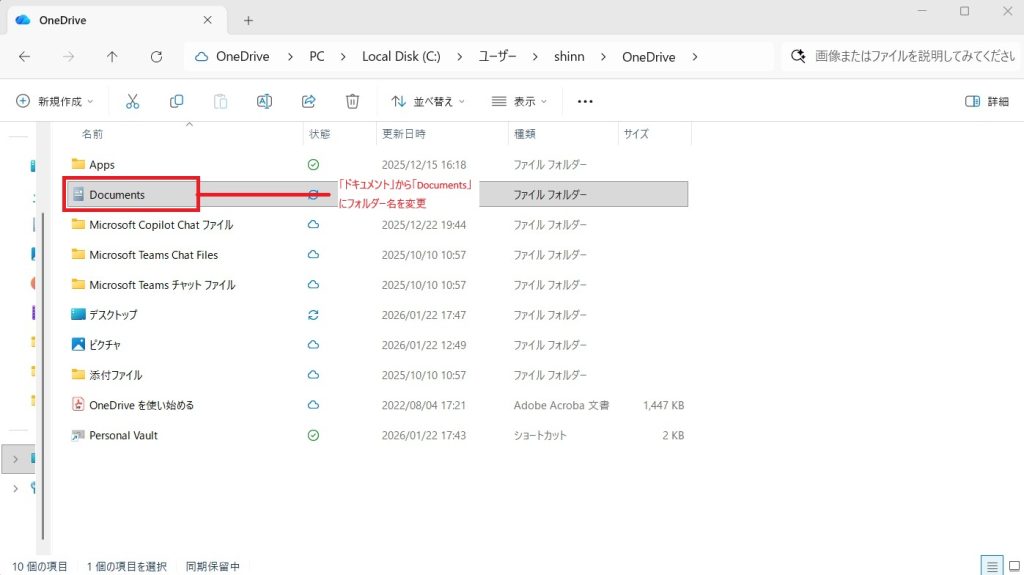Sort by the 更新日時 column header
Image resolution: width=1024 pixels, height=575 pixels.
click(x=404, y=133)
